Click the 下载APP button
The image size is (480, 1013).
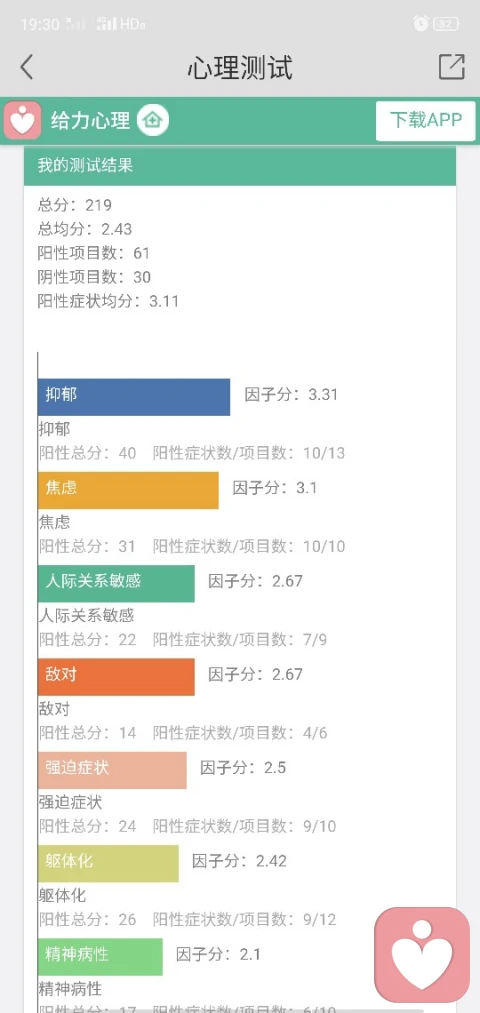[426, 120]
